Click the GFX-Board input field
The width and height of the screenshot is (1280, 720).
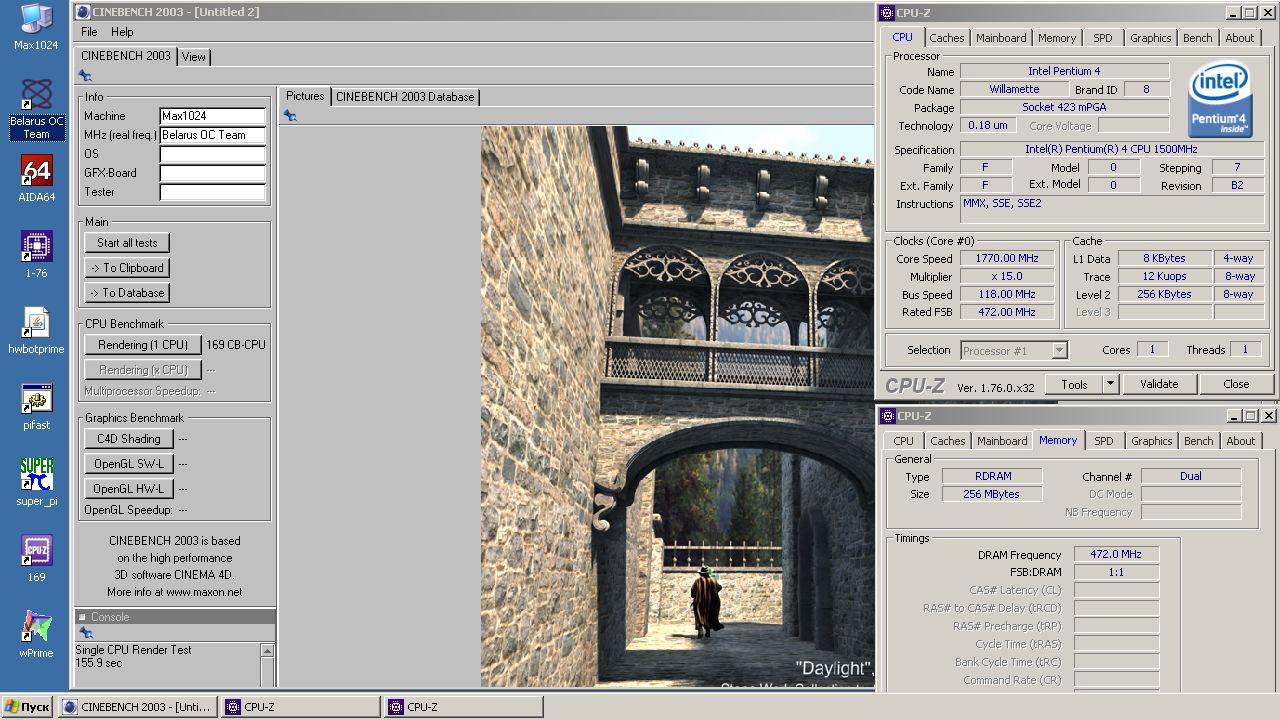pos(212,173)
